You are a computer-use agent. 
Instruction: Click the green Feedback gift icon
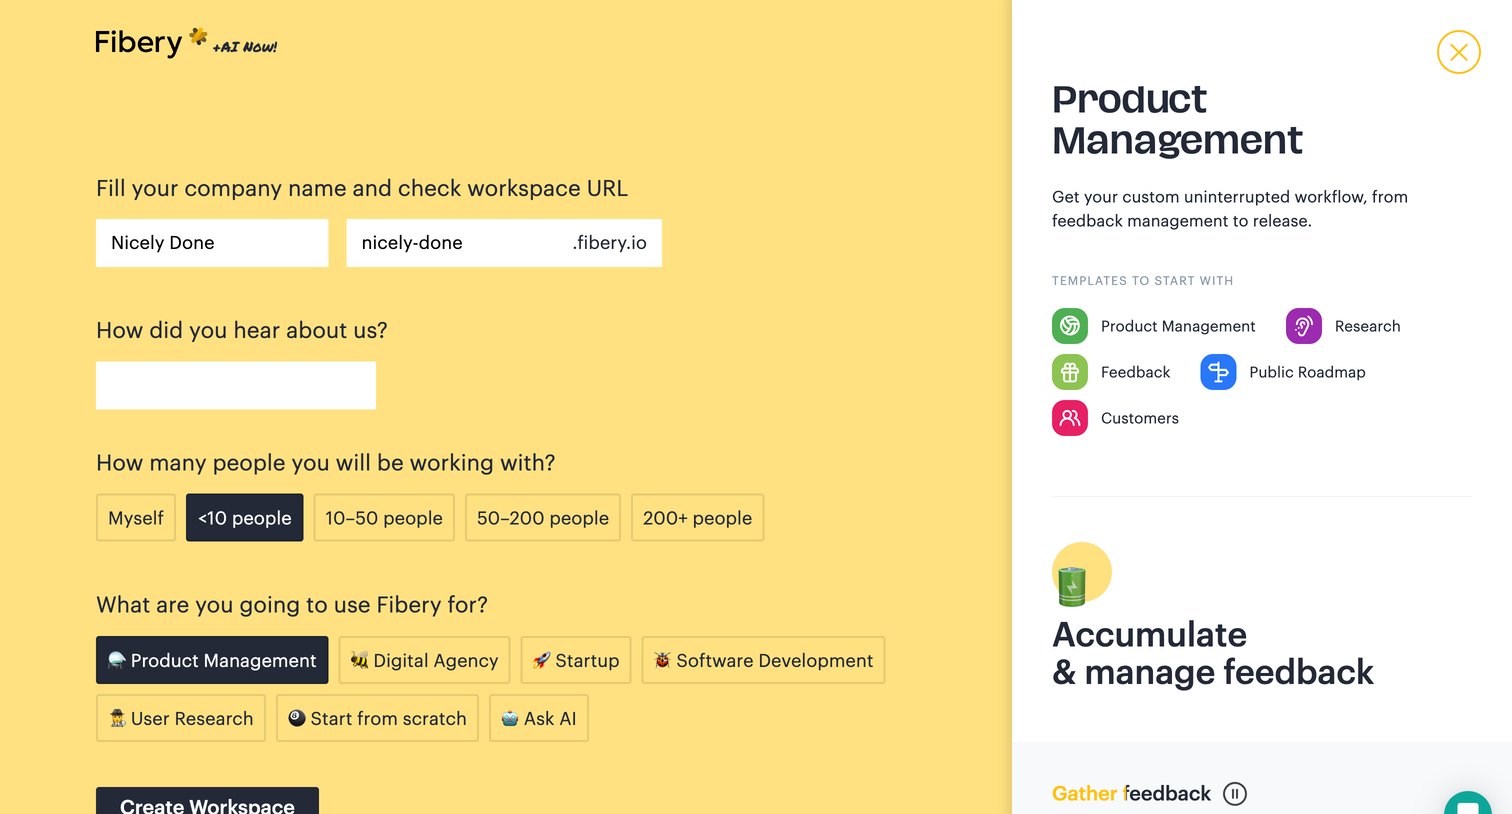1070,372
